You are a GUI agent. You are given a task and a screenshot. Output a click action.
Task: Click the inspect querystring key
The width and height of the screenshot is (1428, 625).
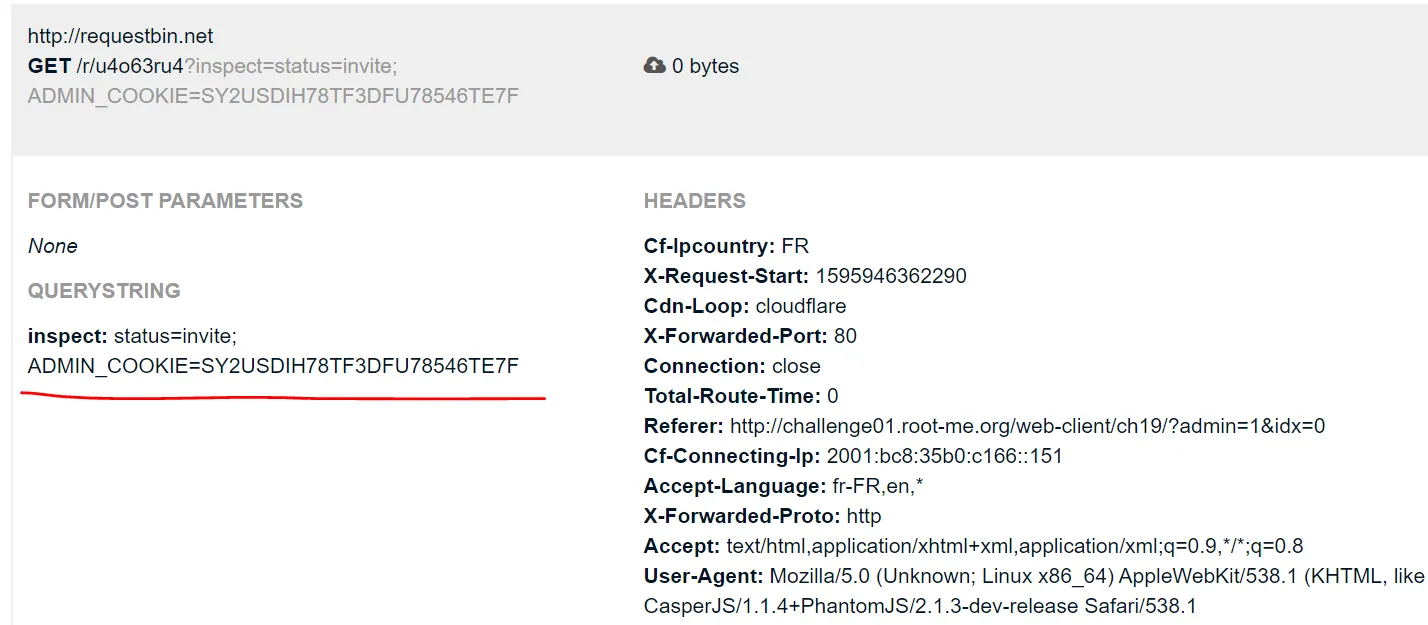point(67,336)
